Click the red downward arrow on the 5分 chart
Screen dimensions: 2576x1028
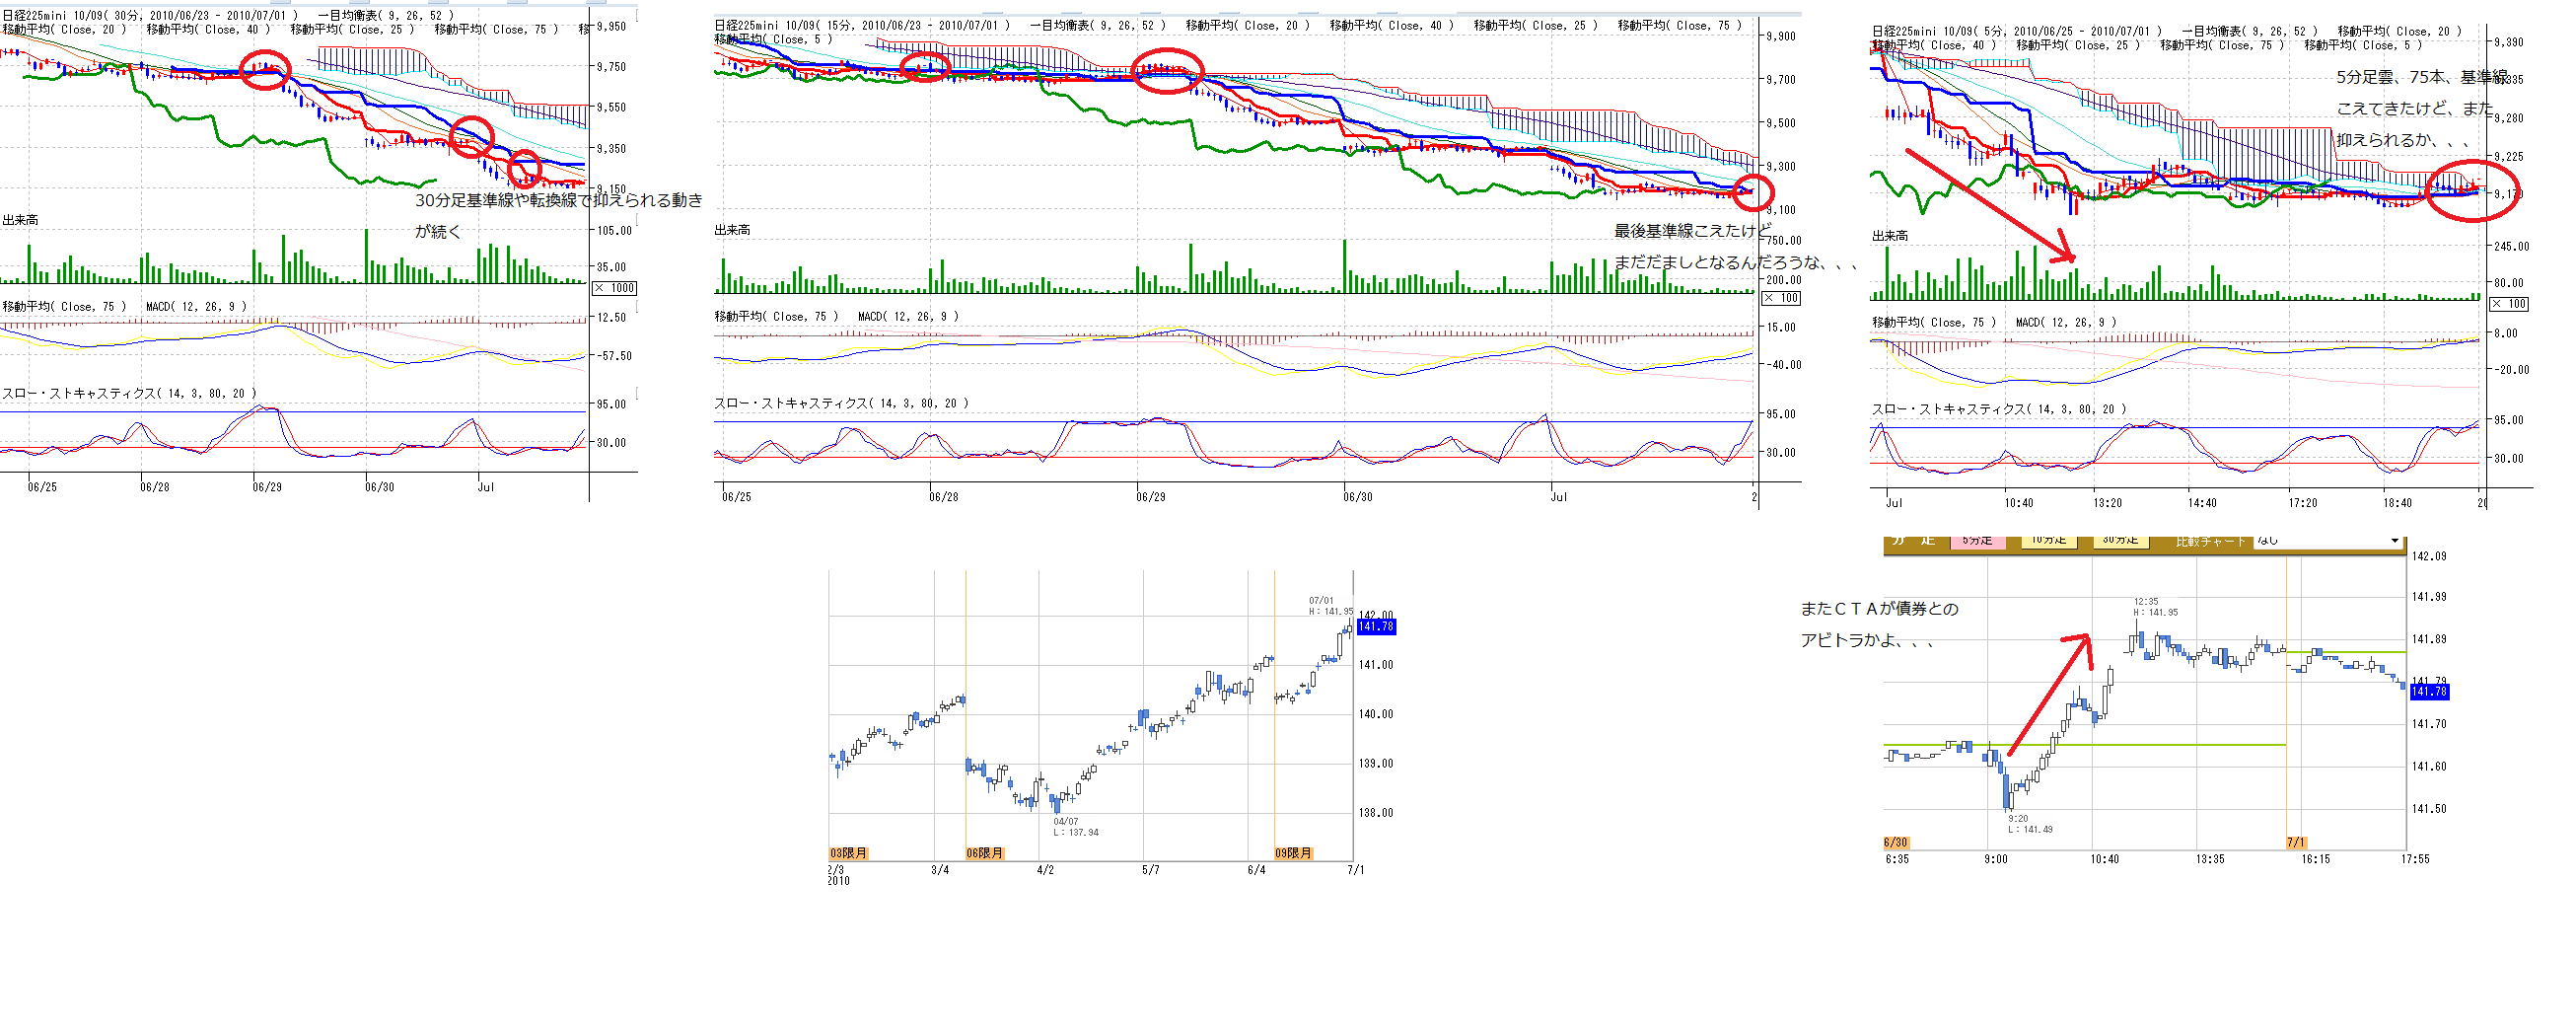coord(1990,206)
